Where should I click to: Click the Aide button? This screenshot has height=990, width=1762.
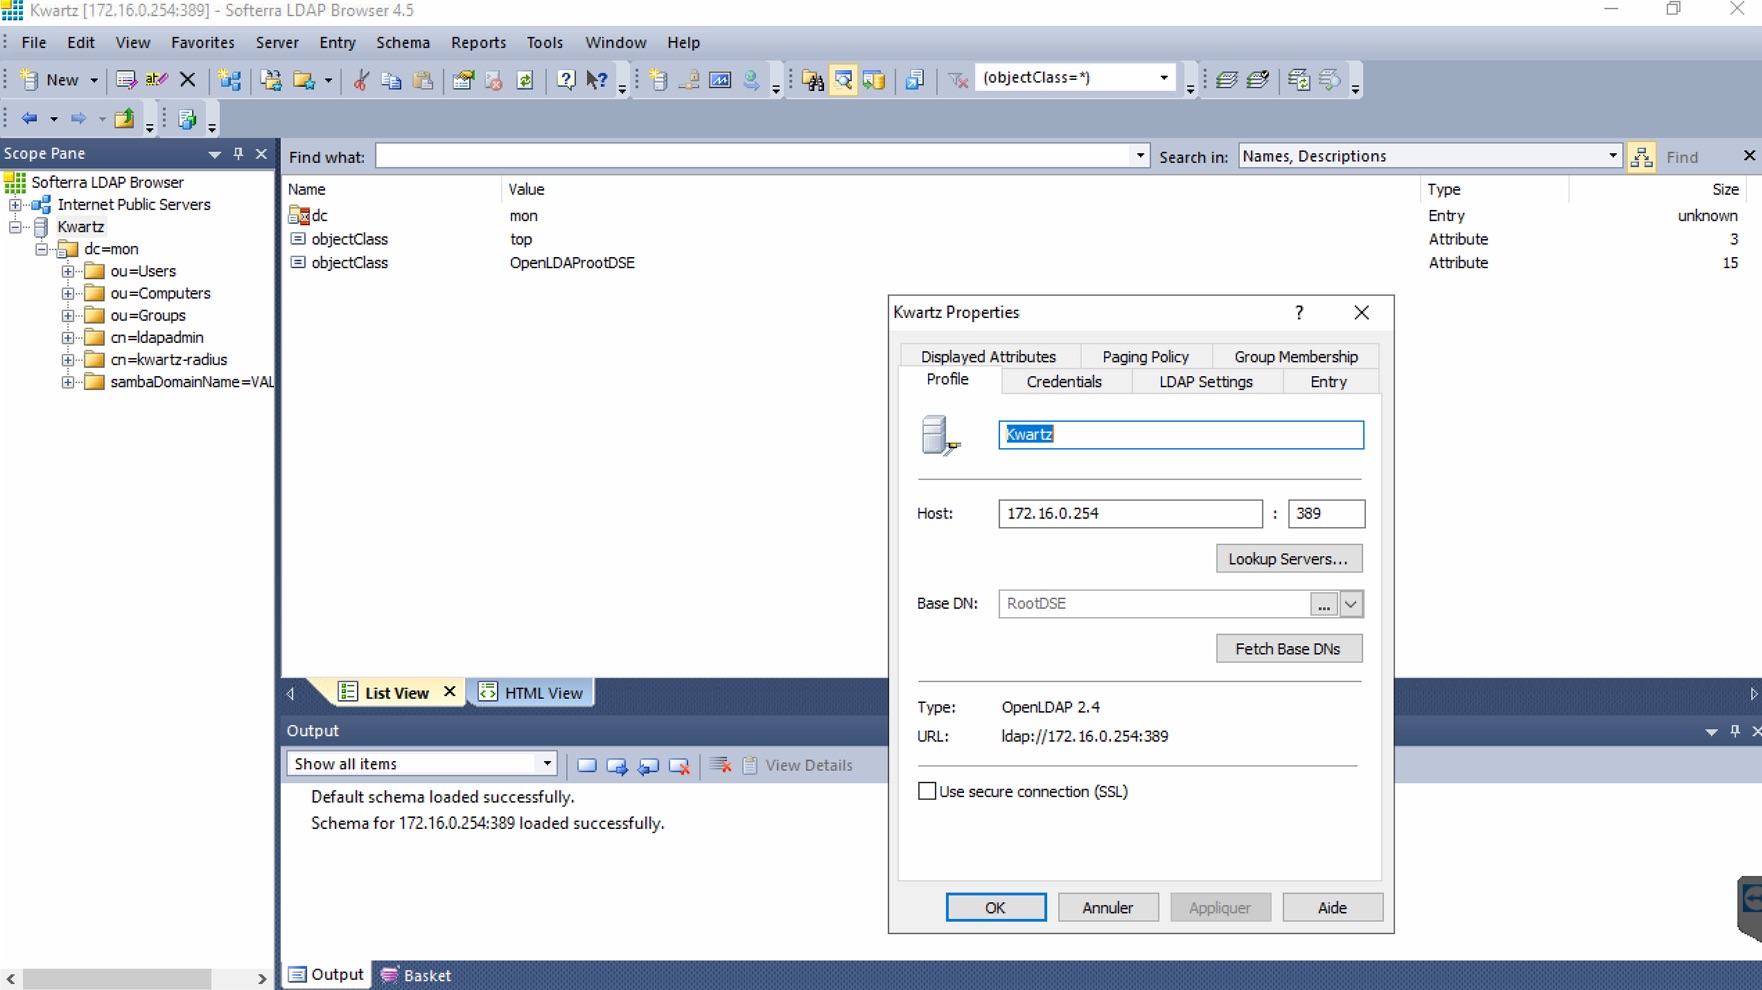tap(1332, 908)
